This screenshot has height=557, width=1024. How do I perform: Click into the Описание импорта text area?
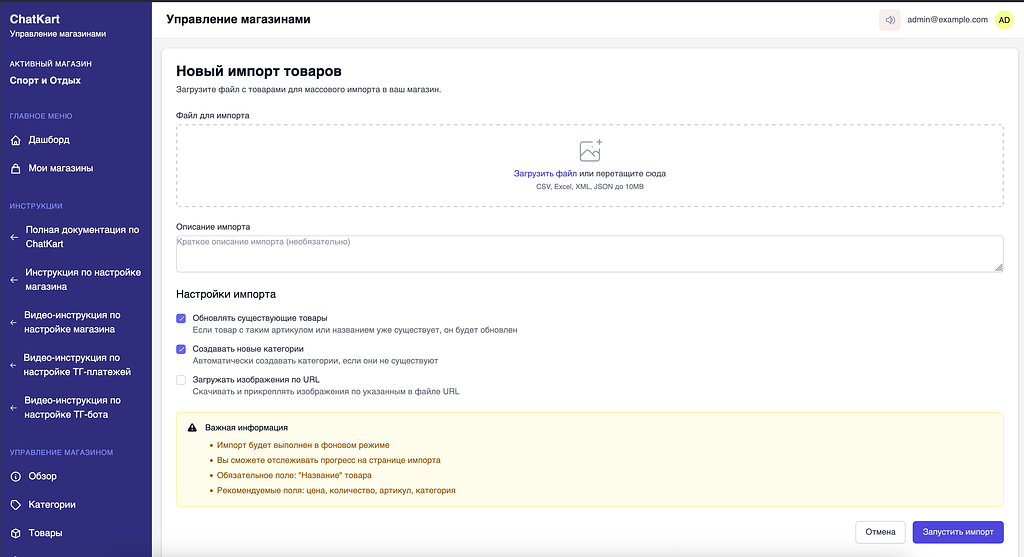point(589,253)
